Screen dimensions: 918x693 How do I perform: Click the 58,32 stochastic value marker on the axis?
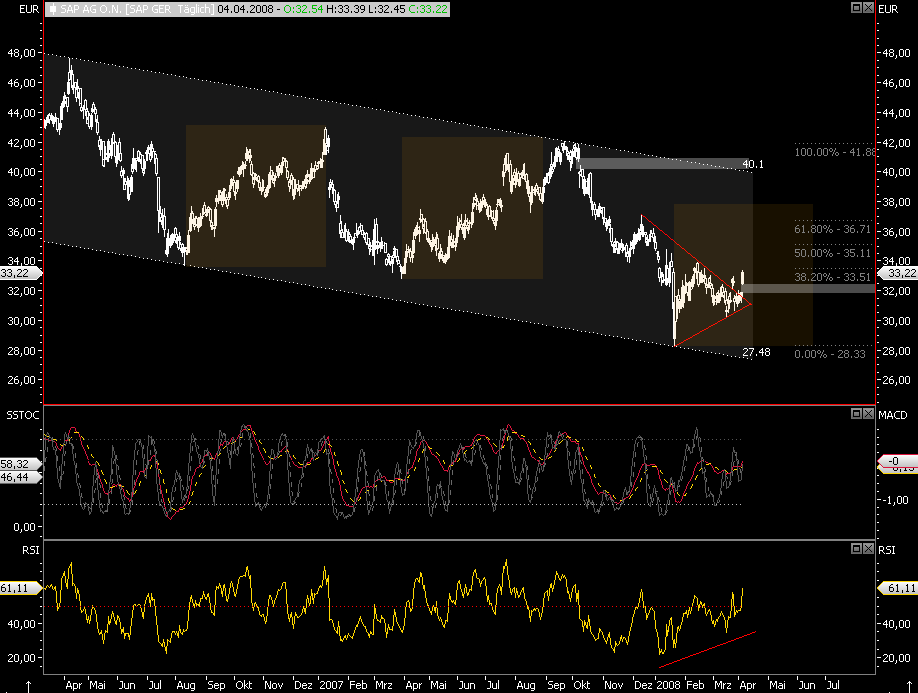20,463
